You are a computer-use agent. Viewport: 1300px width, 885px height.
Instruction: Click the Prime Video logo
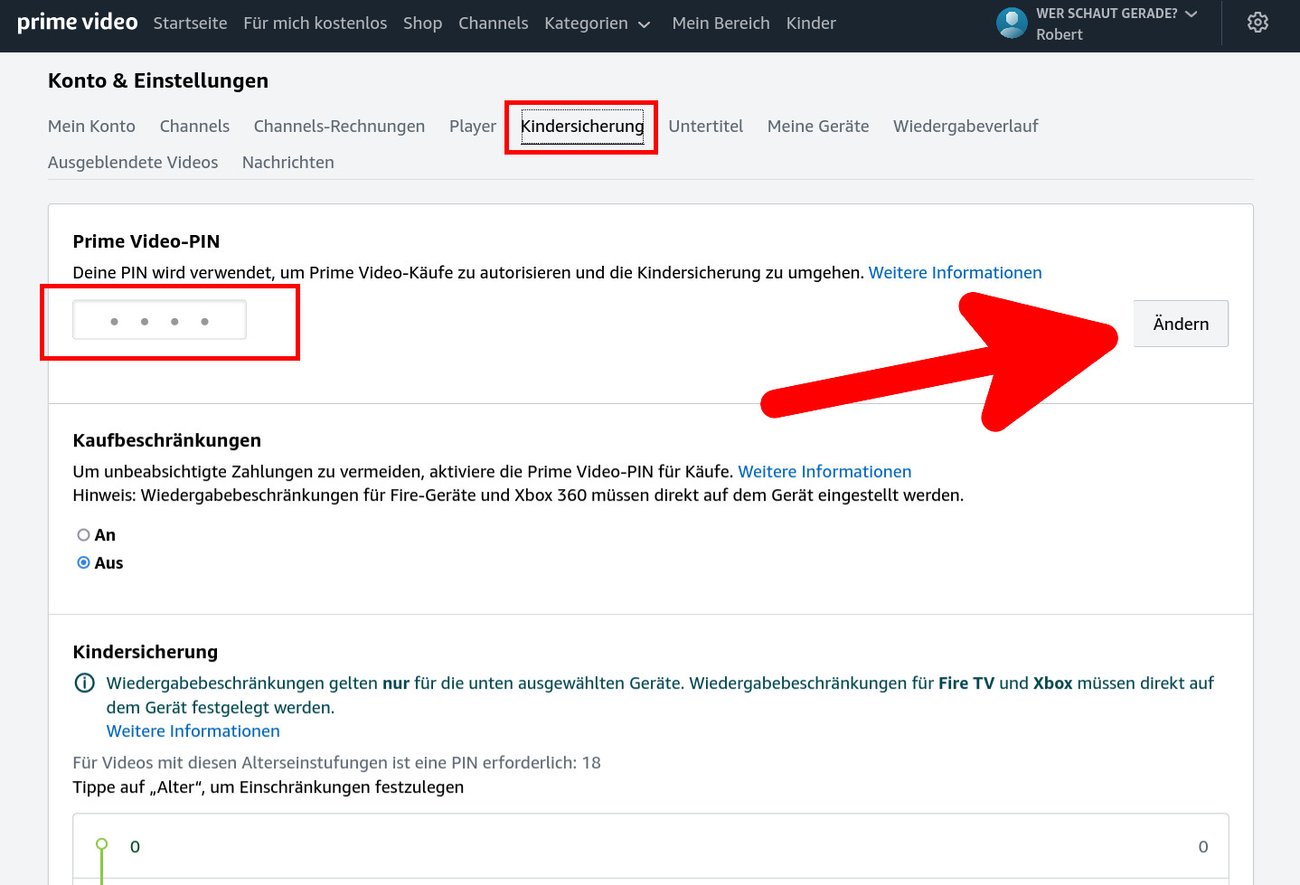(x=77, y=22)
